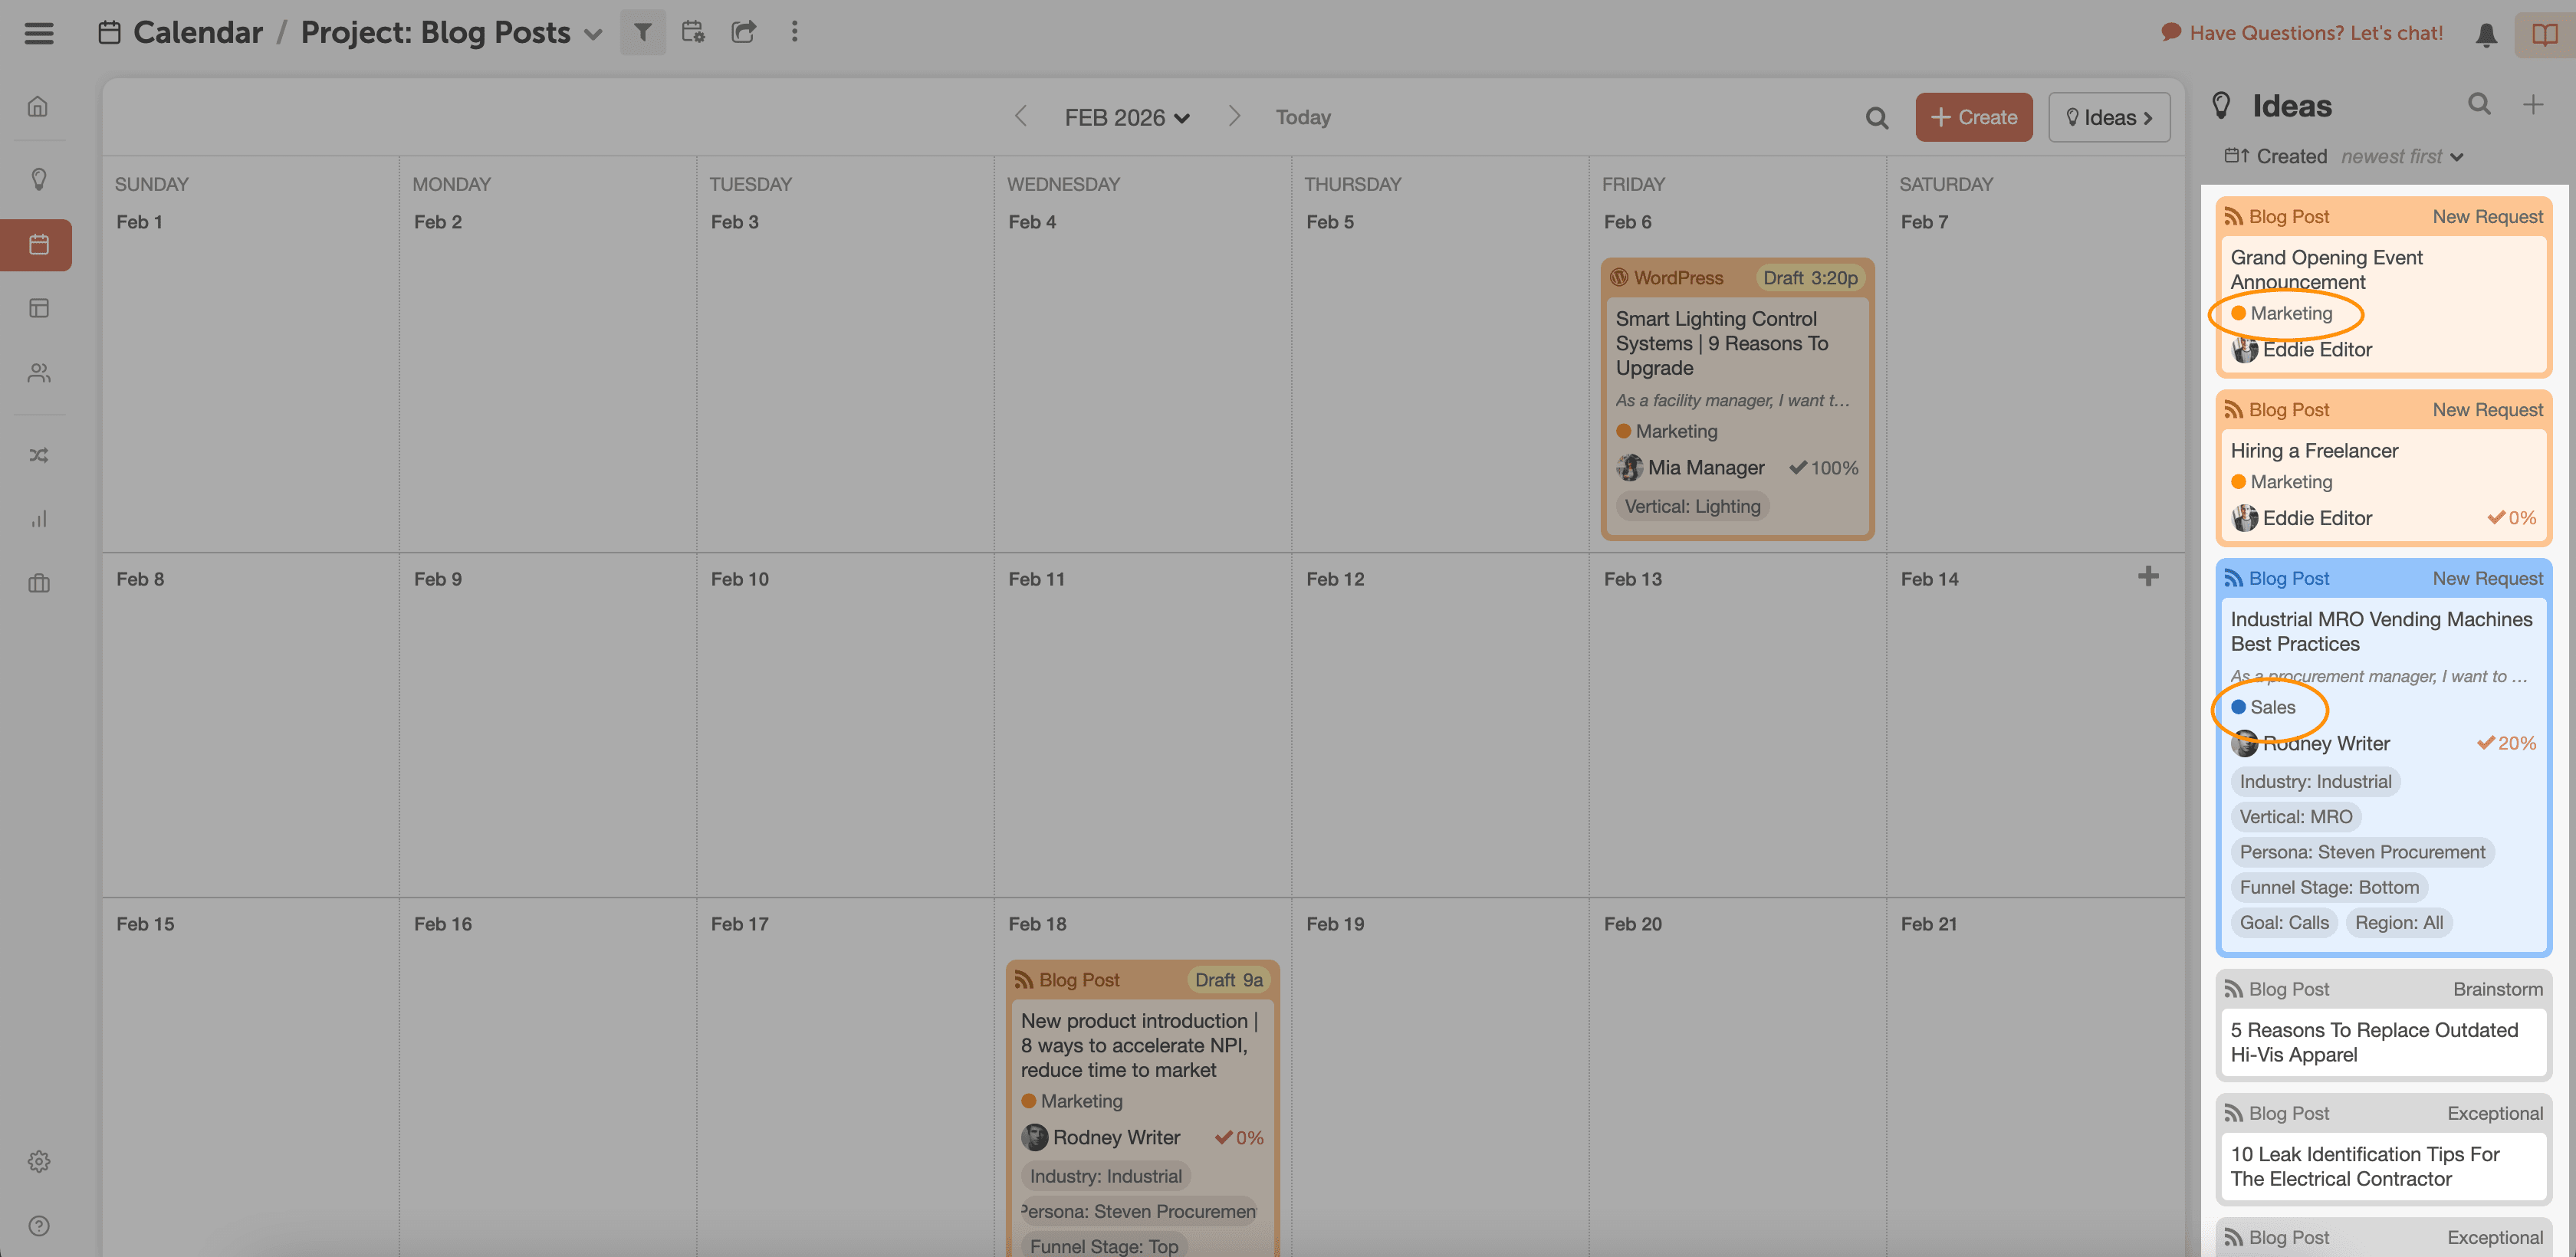The width and height of the screenshot is (2576, 1257).
Task: Click the analytics bar chart sidebar icon
Action: coord(39,519)
